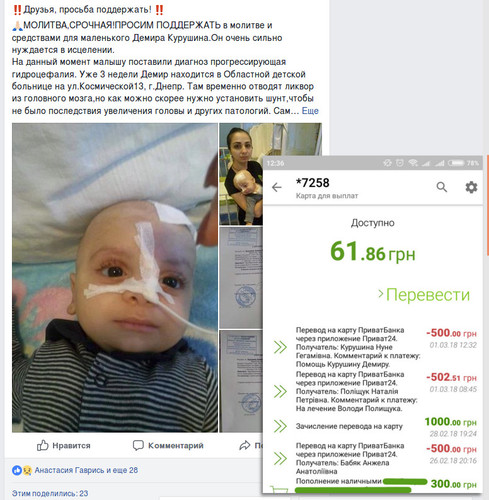Open the Этим поделились: 23 shares link
489x500 pixels.
tap(50, 493)
